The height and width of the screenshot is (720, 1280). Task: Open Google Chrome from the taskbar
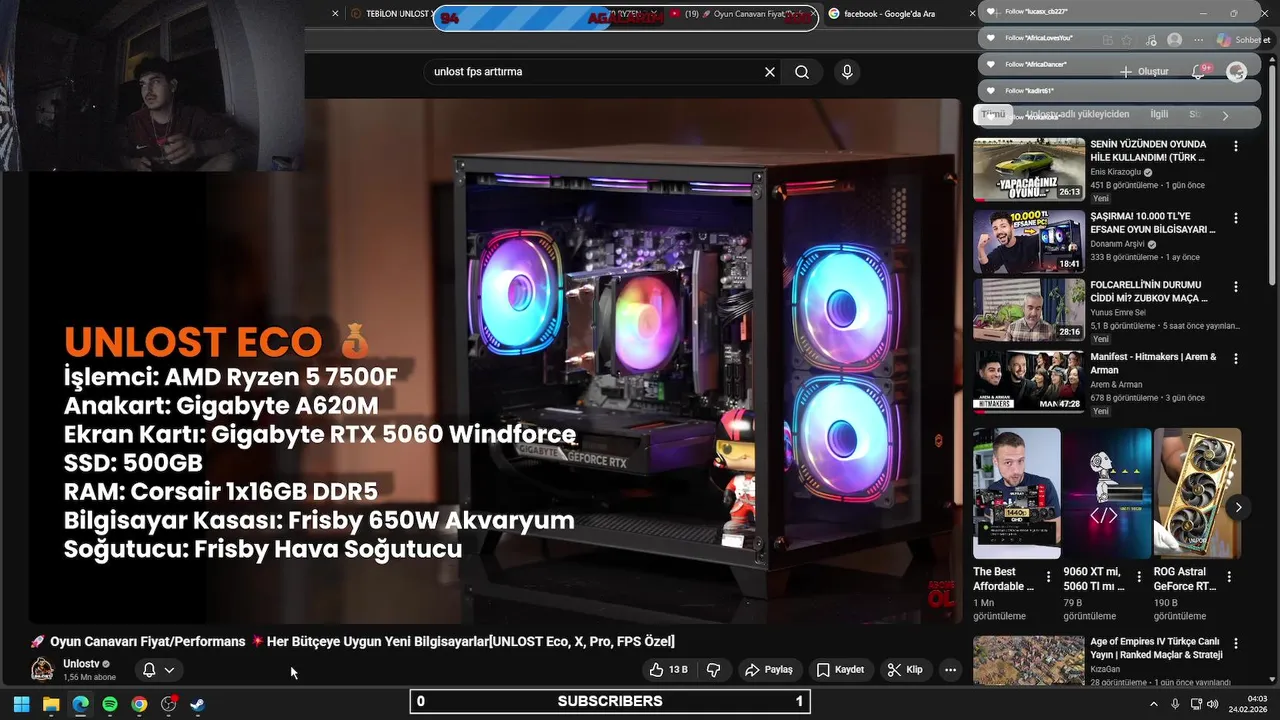pos(139,704)
